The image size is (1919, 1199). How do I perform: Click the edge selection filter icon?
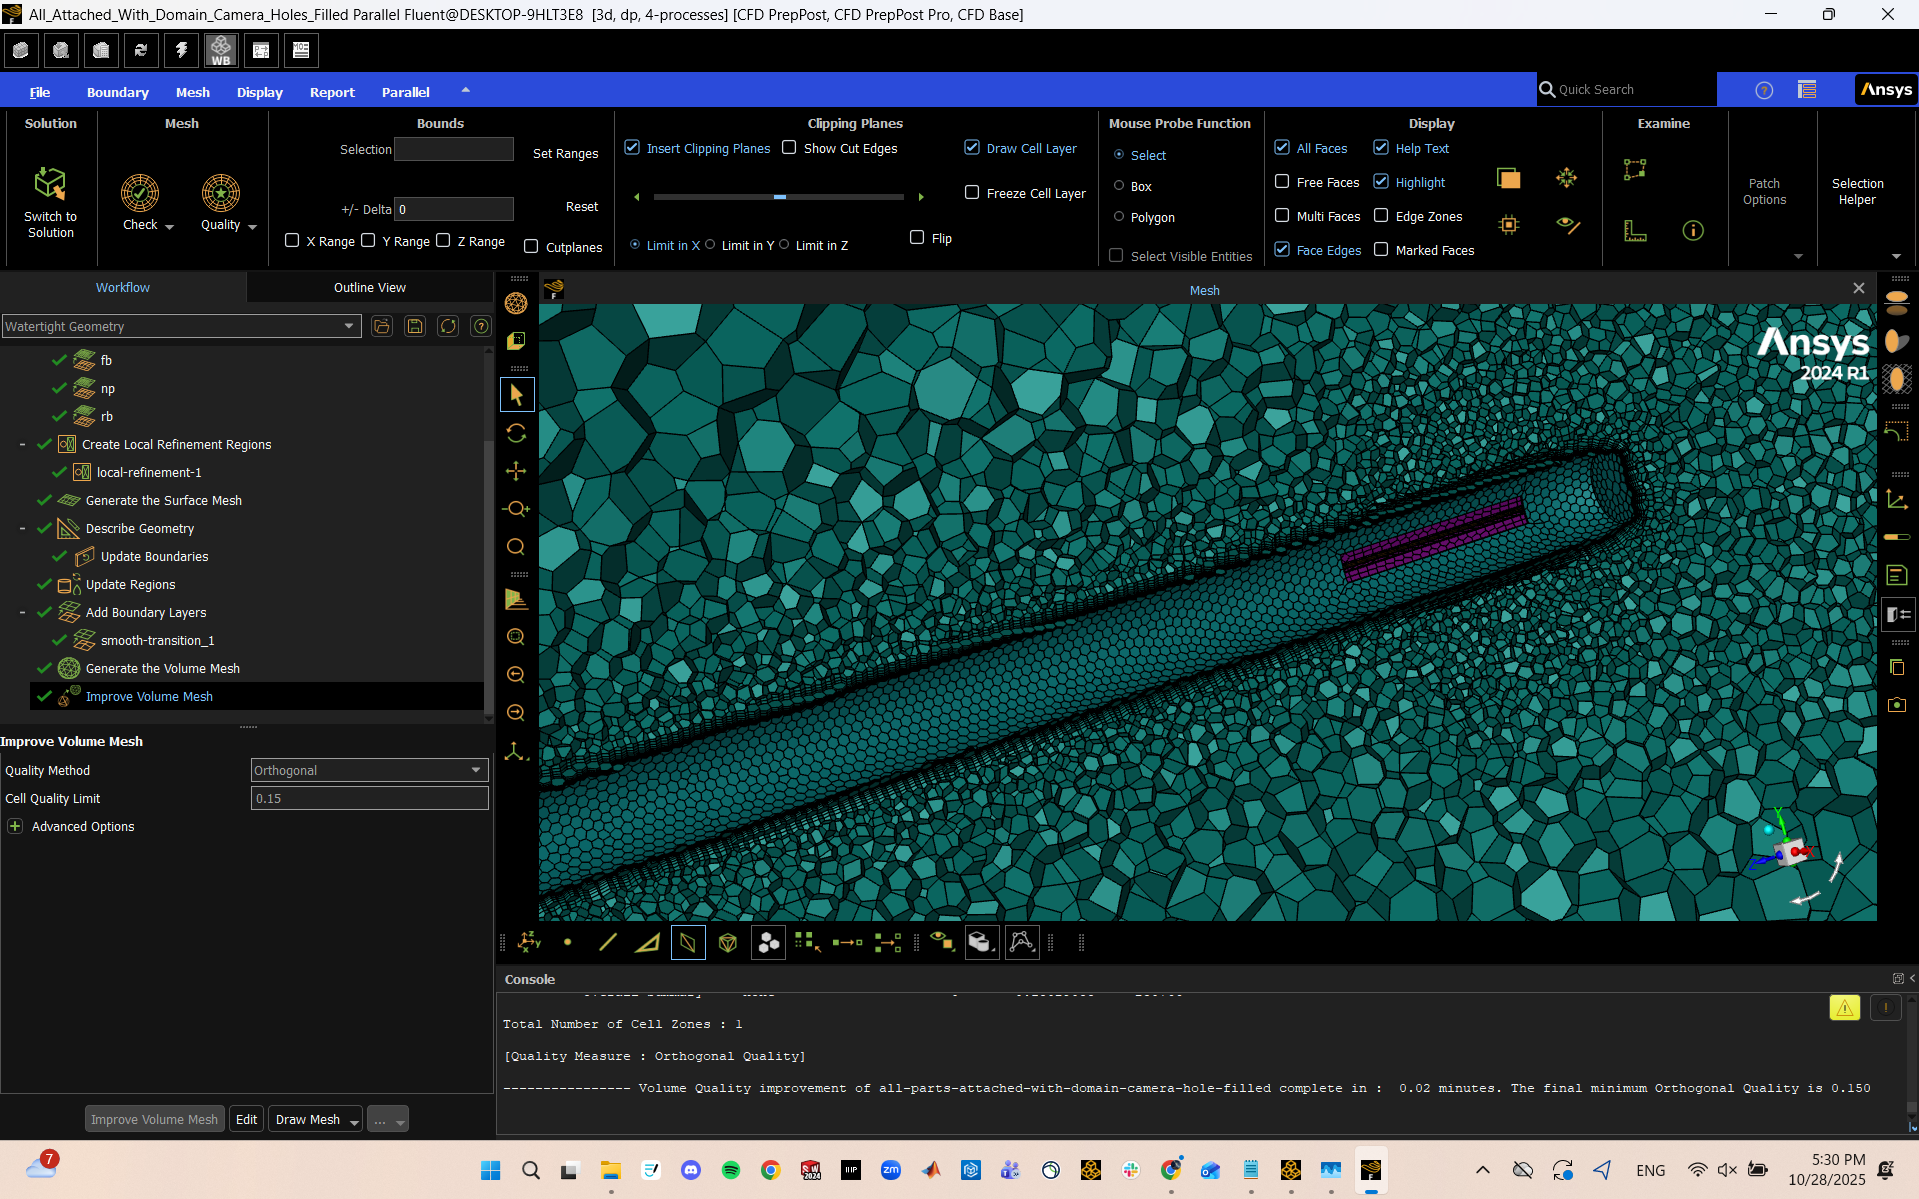click(608, 942)
